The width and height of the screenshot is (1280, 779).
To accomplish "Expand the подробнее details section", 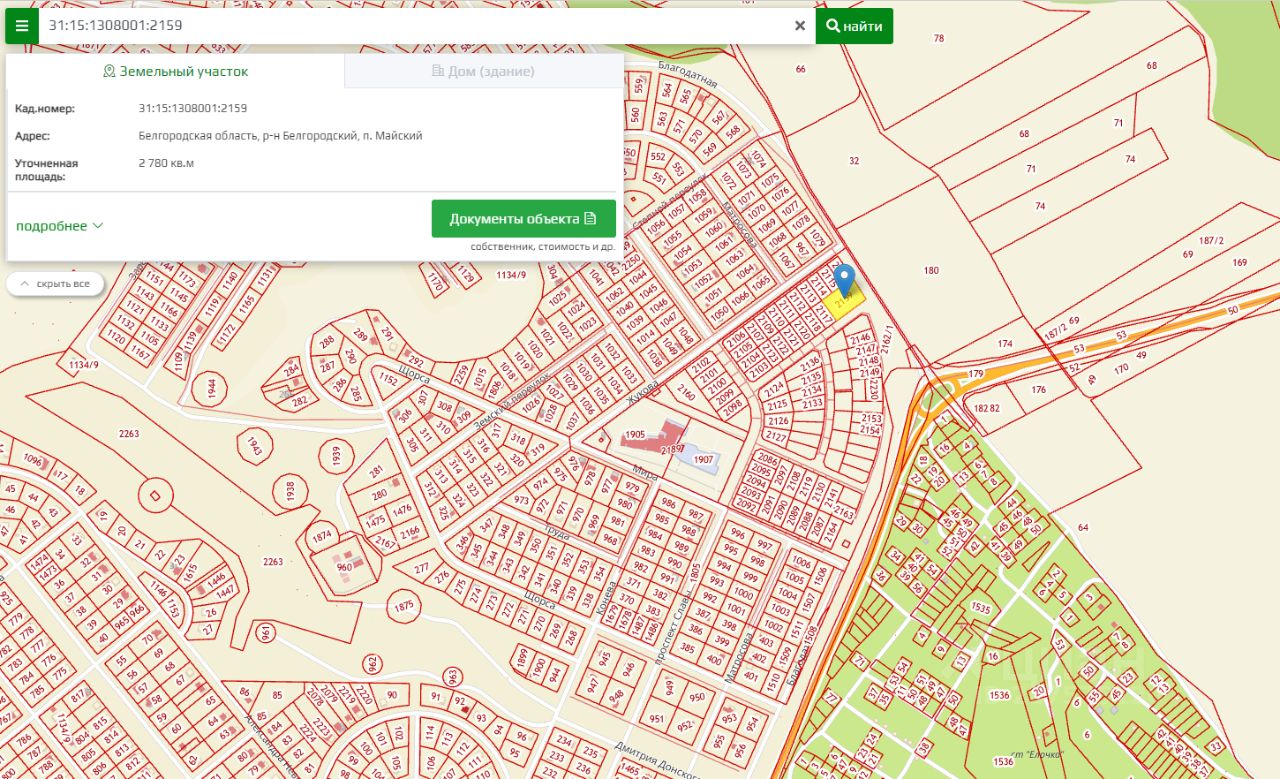I will 59,226.
